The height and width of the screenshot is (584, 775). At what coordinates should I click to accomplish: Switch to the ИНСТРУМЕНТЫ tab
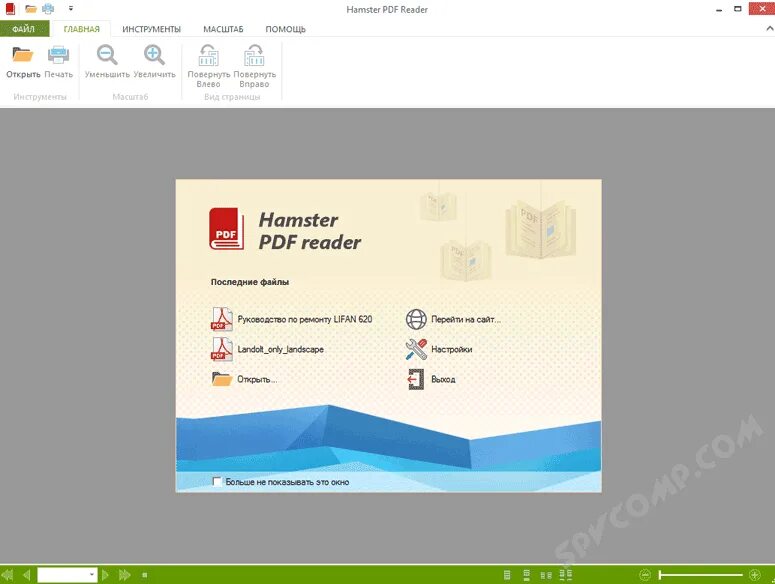coord(151,29)
